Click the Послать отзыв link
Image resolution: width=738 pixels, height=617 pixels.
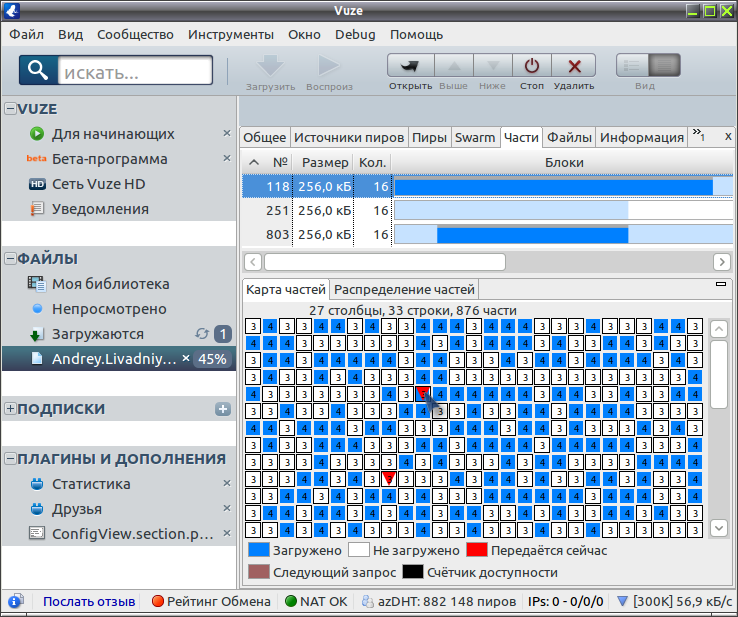click(89, 601)
